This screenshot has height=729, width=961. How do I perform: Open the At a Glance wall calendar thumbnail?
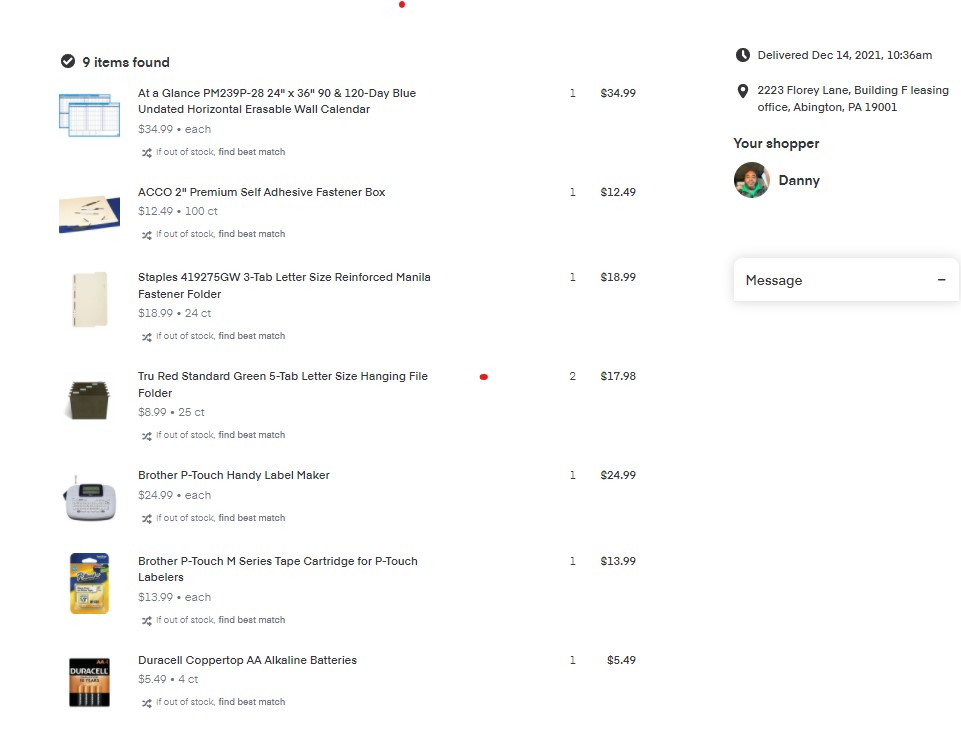tap(89, 114)
